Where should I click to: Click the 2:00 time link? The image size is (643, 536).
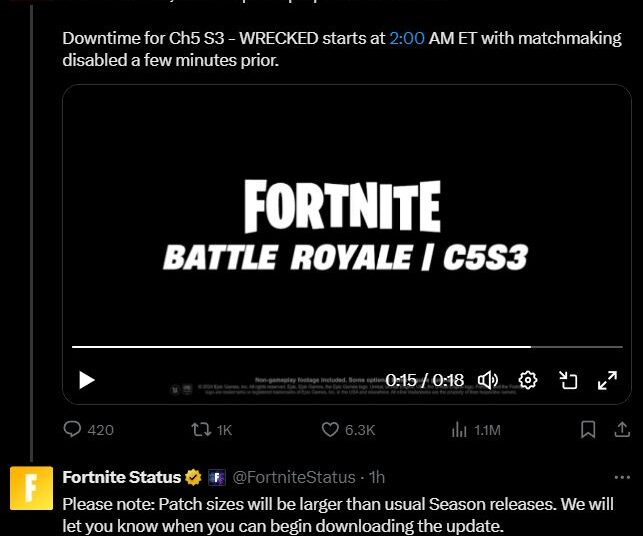(x=407, y=38)
